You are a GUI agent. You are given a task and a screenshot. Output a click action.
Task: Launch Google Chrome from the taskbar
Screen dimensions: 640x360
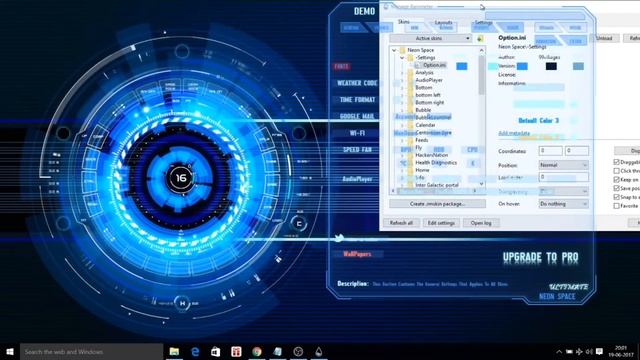[x=257, y=351]
